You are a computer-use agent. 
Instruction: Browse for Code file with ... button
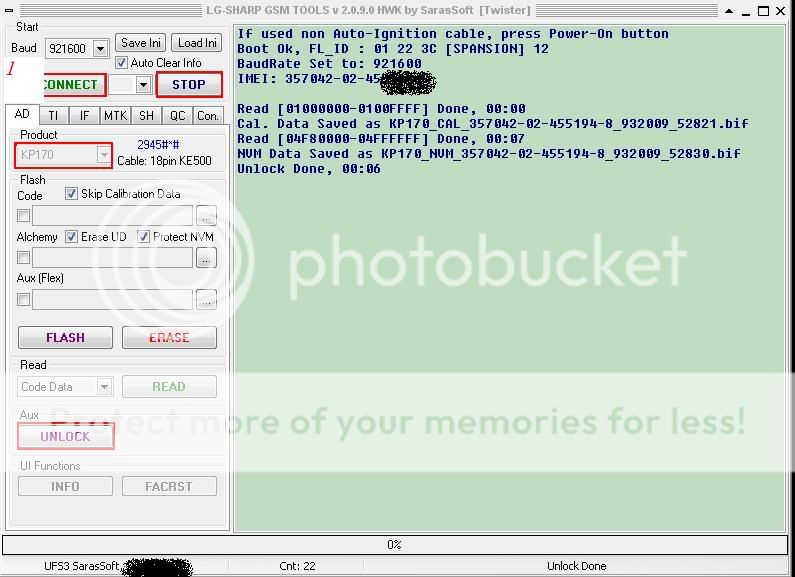206,215
